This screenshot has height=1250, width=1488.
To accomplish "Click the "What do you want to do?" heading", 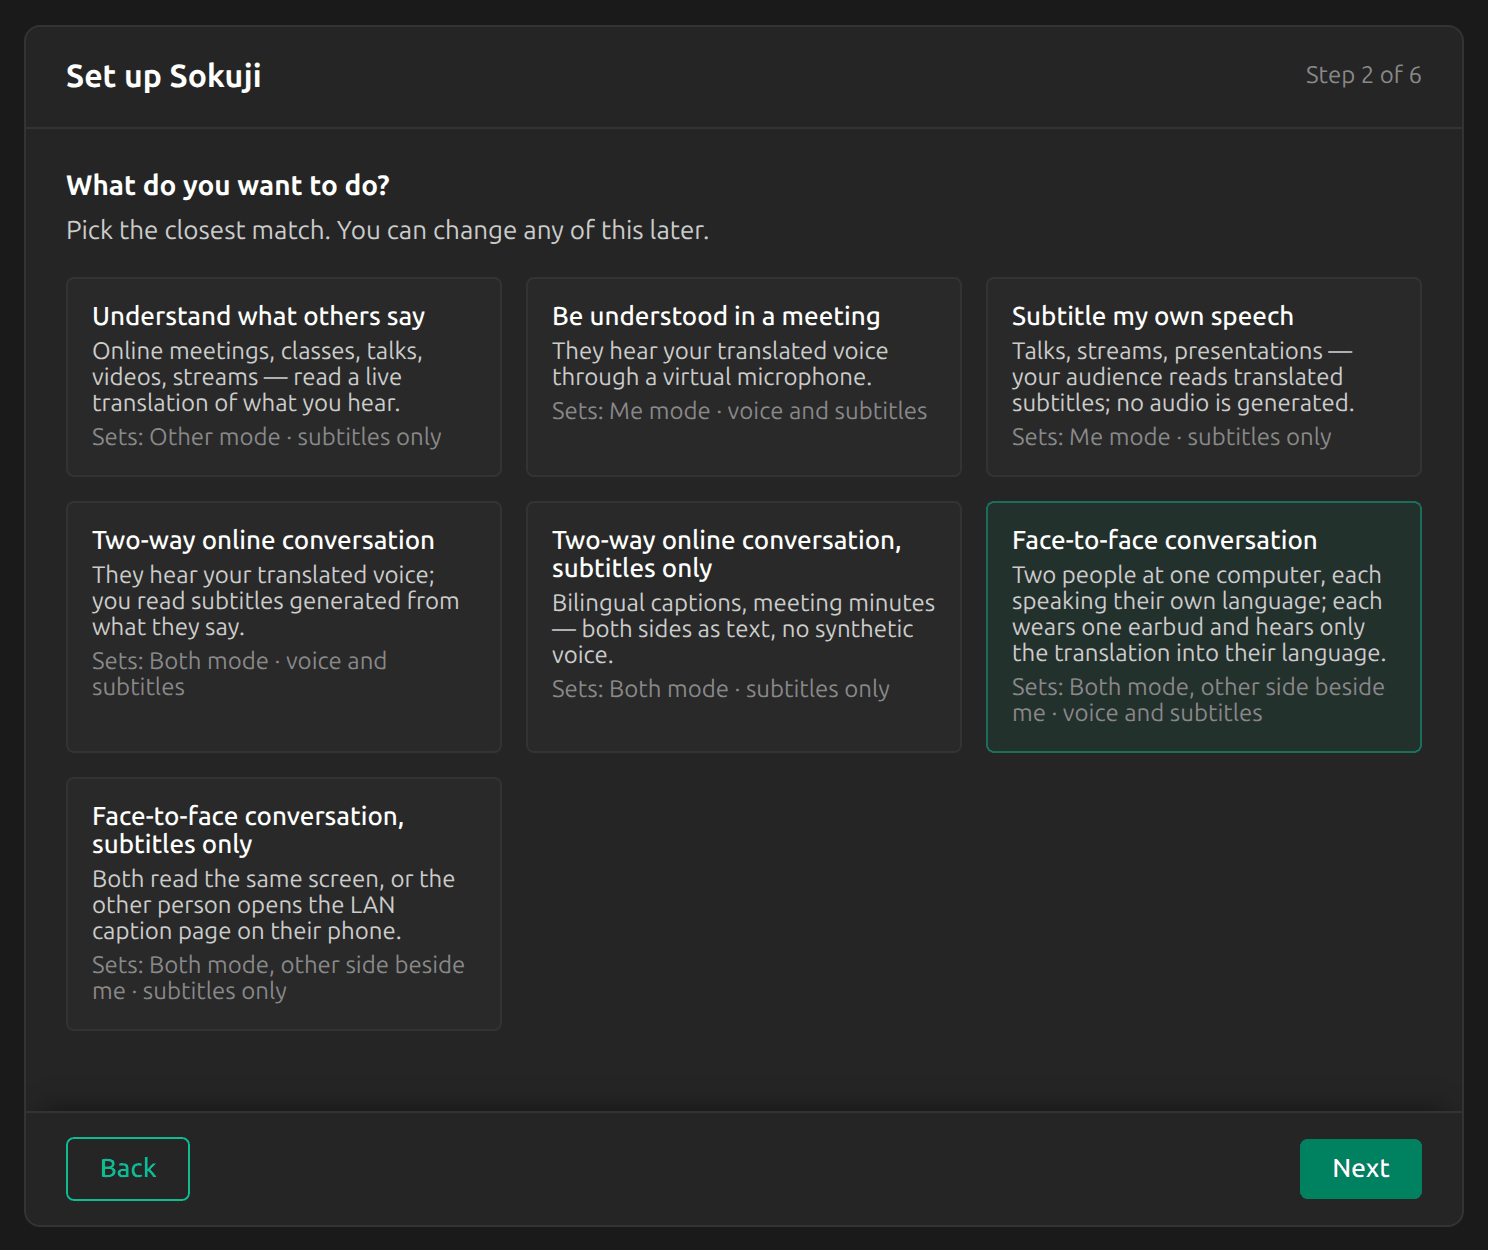I will (x=228, y=185).
